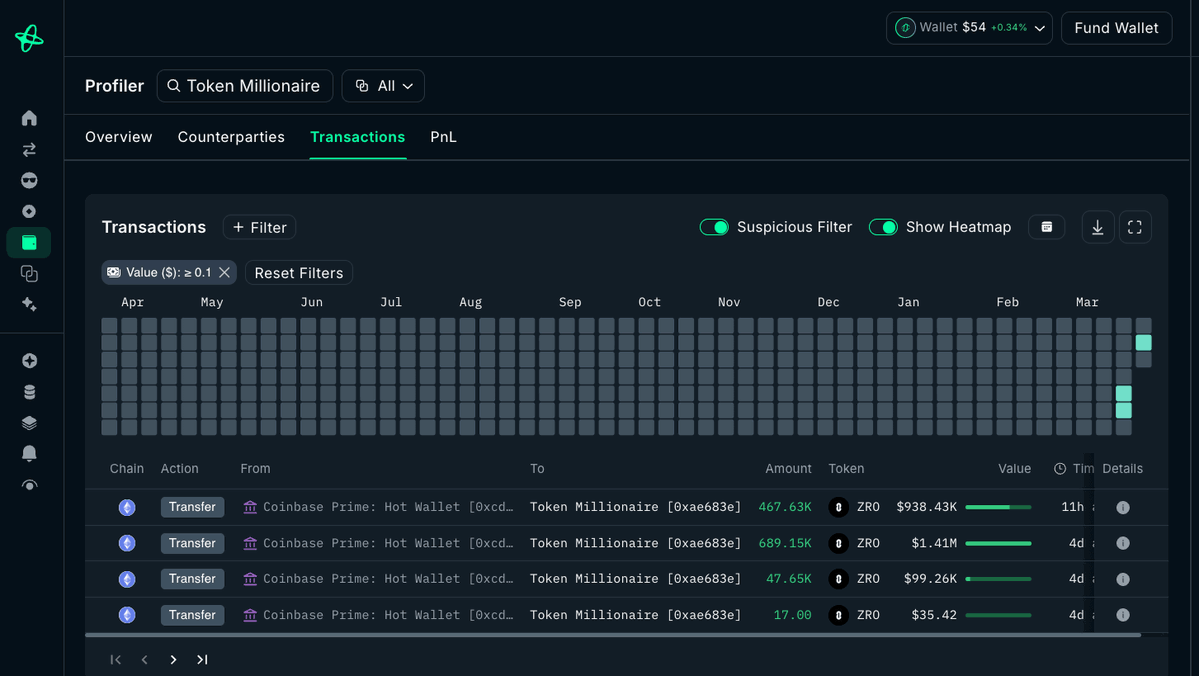Switch to the Overview tab
Screen dimensions: 1199x676
pos(119,137)
